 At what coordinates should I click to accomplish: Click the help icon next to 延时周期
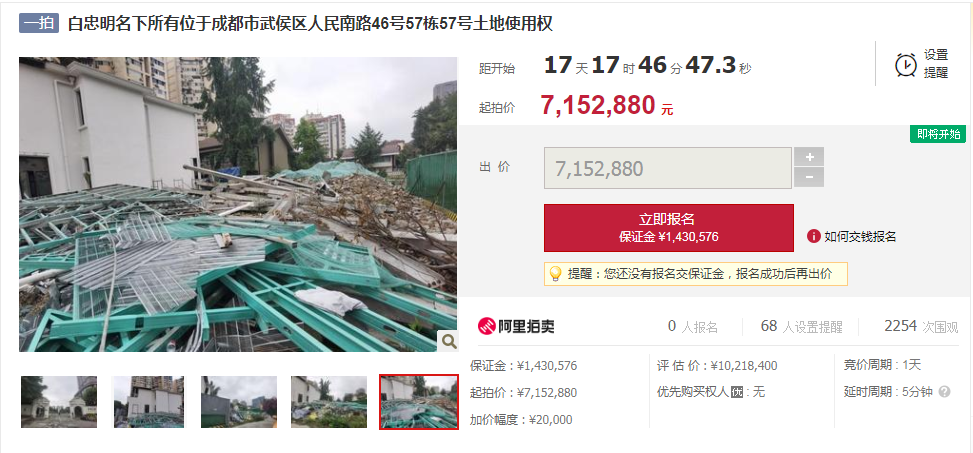click(x=944, y=392)
